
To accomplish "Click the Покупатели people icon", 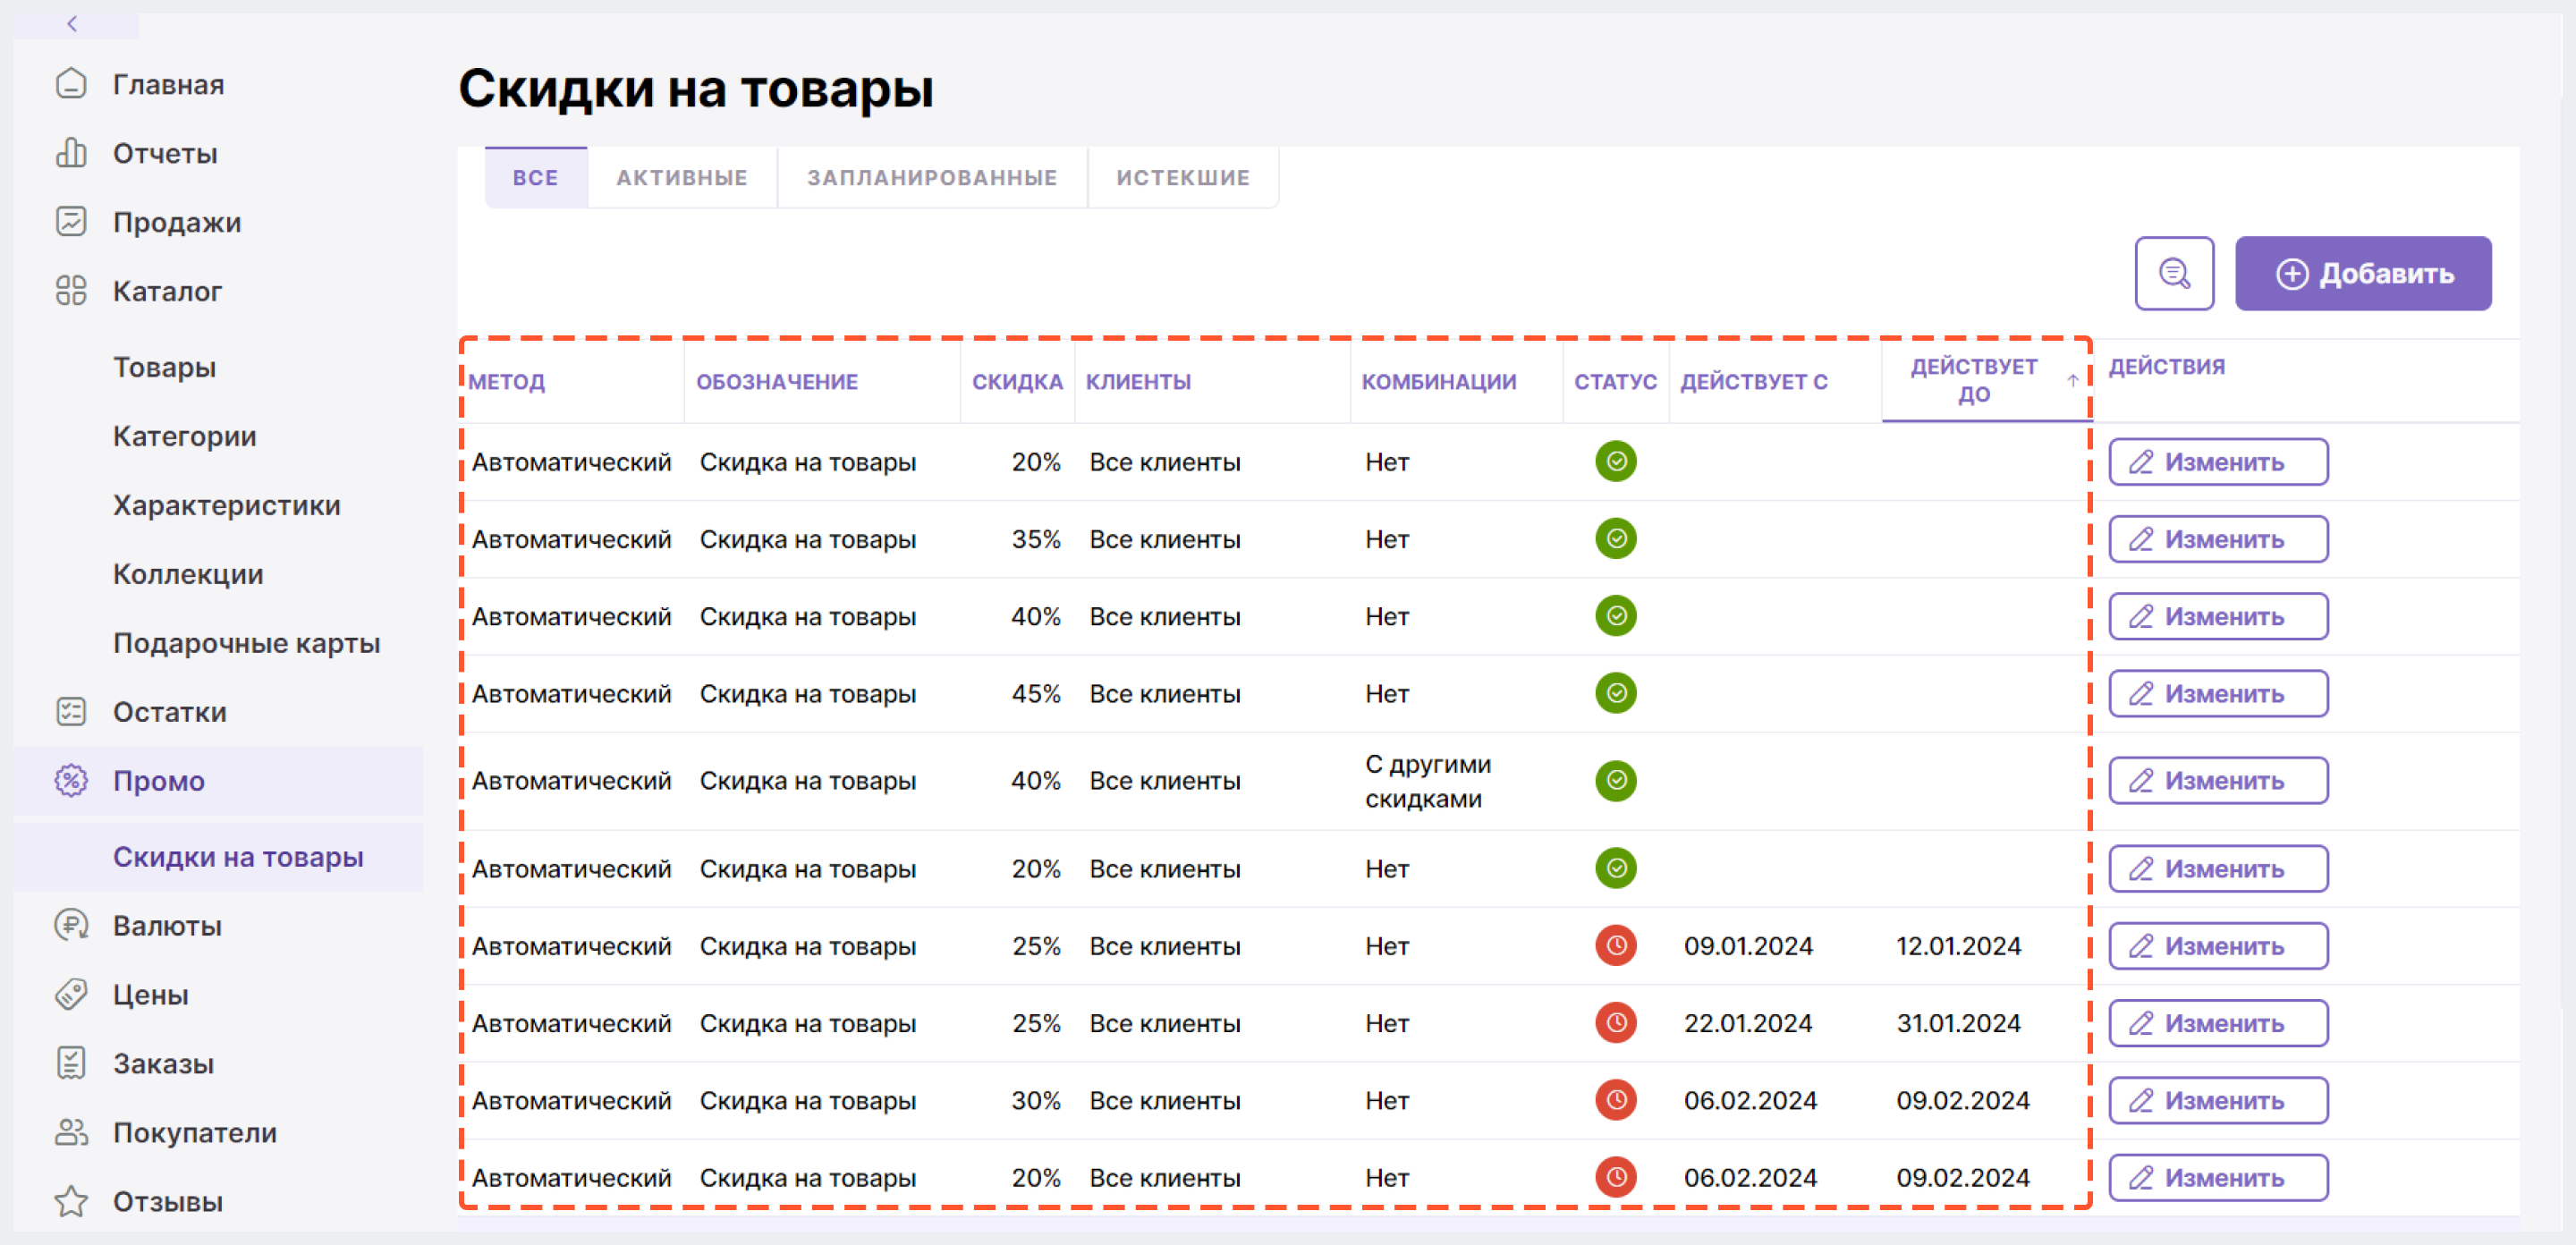I will (71, 1133).
